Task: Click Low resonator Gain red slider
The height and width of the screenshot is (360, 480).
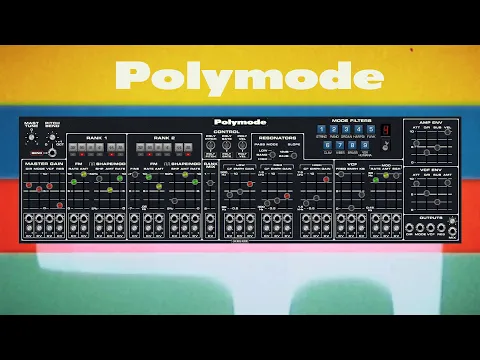Action: coord(250,184)
